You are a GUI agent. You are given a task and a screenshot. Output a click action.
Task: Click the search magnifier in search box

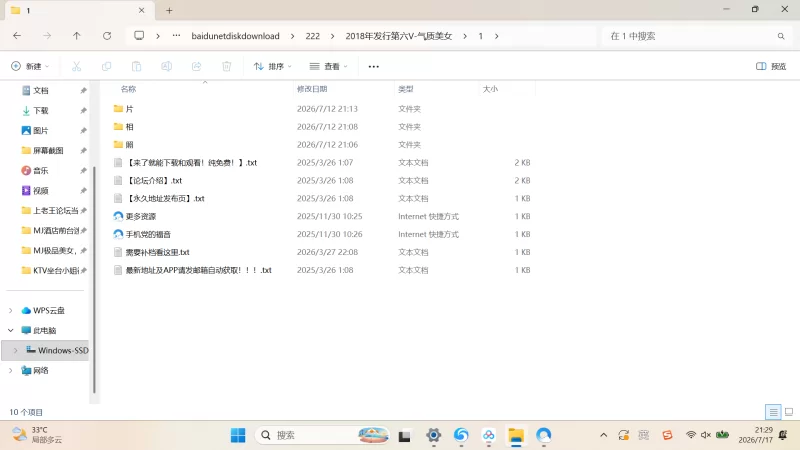coord(781,36)
